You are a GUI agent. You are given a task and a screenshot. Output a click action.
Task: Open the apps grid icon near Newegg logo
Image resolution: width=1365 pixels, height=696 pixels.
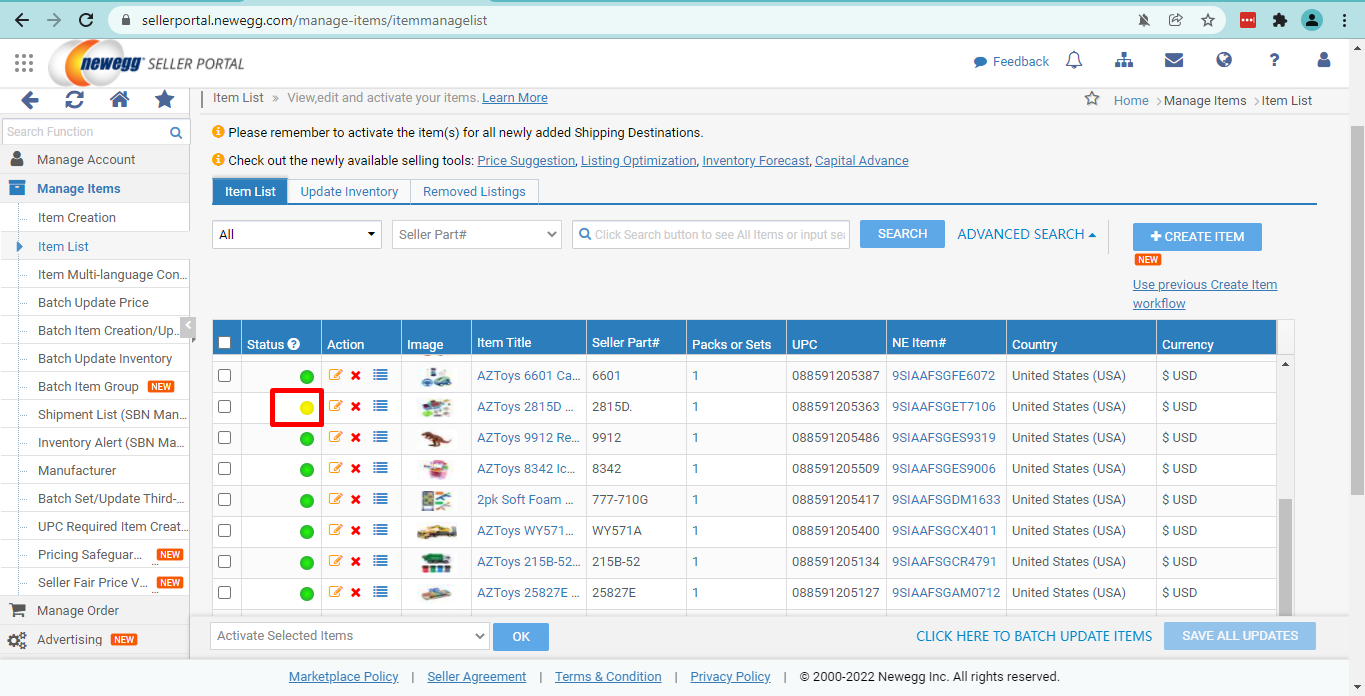24,63
